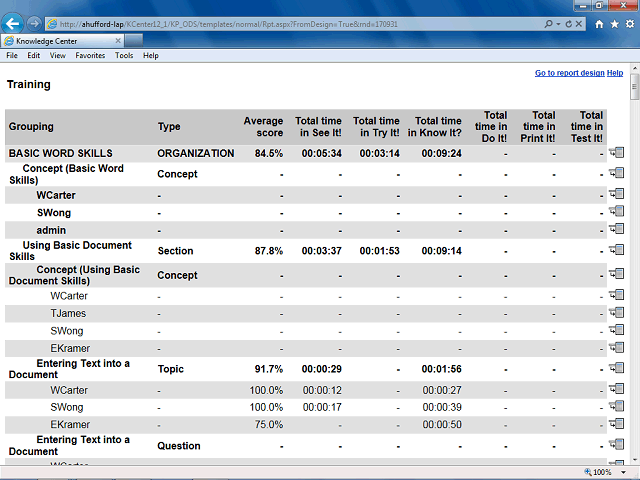640x480 pixels.
Task: Click the Topic type cell
Action: [x=171, y=369]
